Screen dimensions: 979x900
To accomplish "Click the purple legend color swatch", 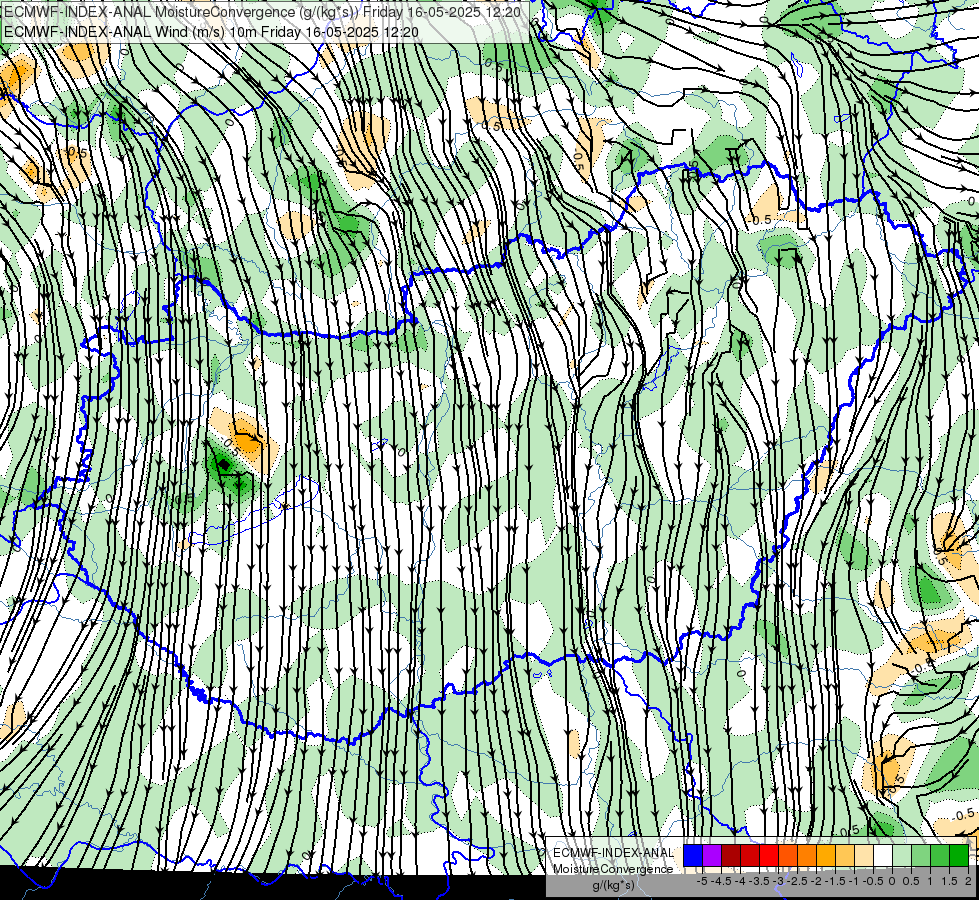I will [x=712, y=856].
